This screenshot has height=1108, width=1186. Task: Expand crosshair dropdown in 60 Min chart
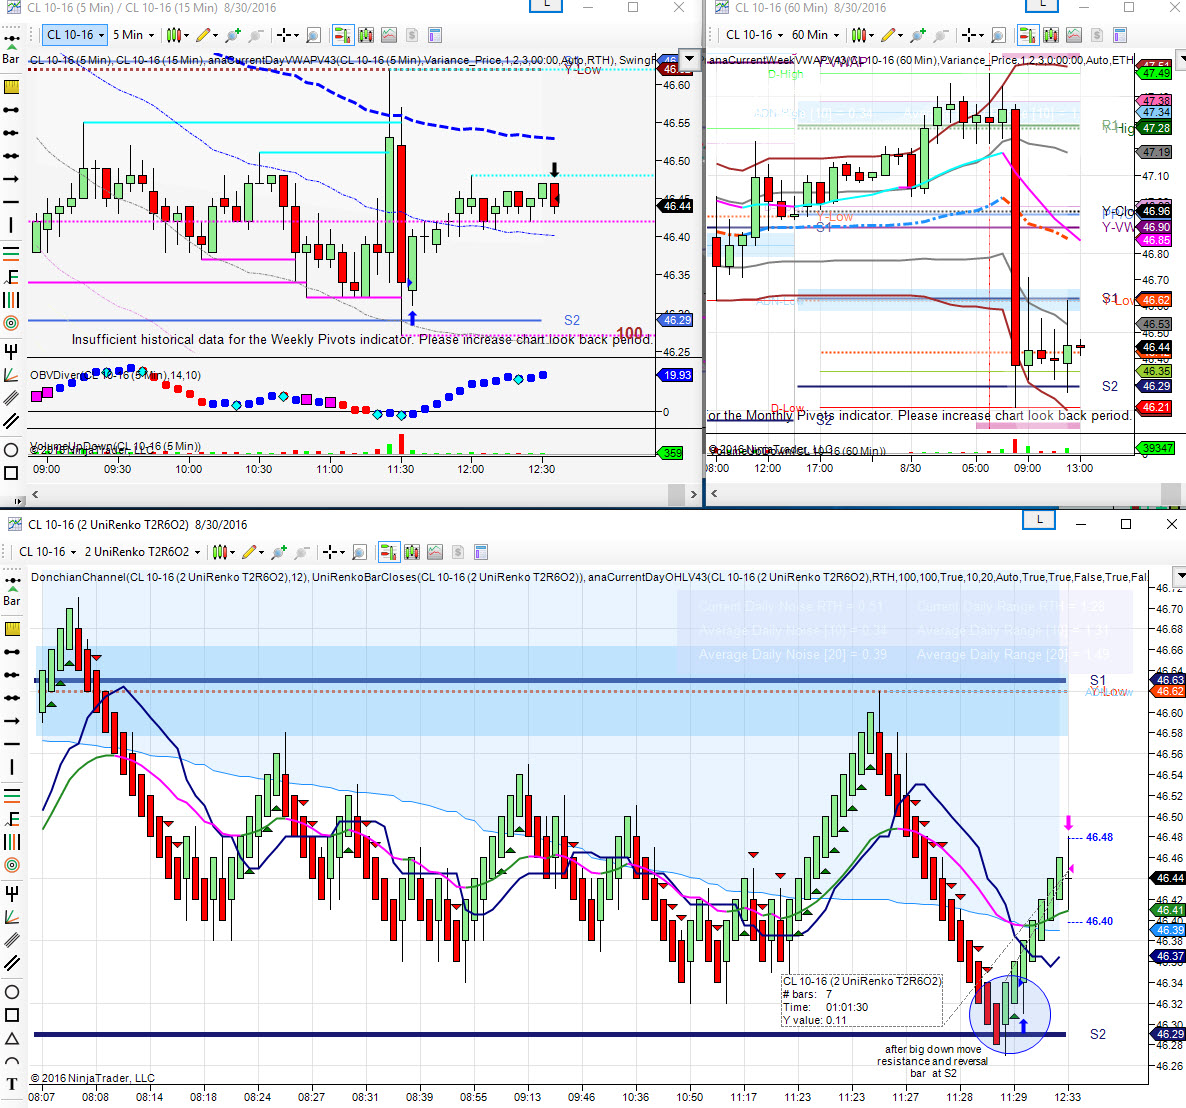click(x=981, y=36)
